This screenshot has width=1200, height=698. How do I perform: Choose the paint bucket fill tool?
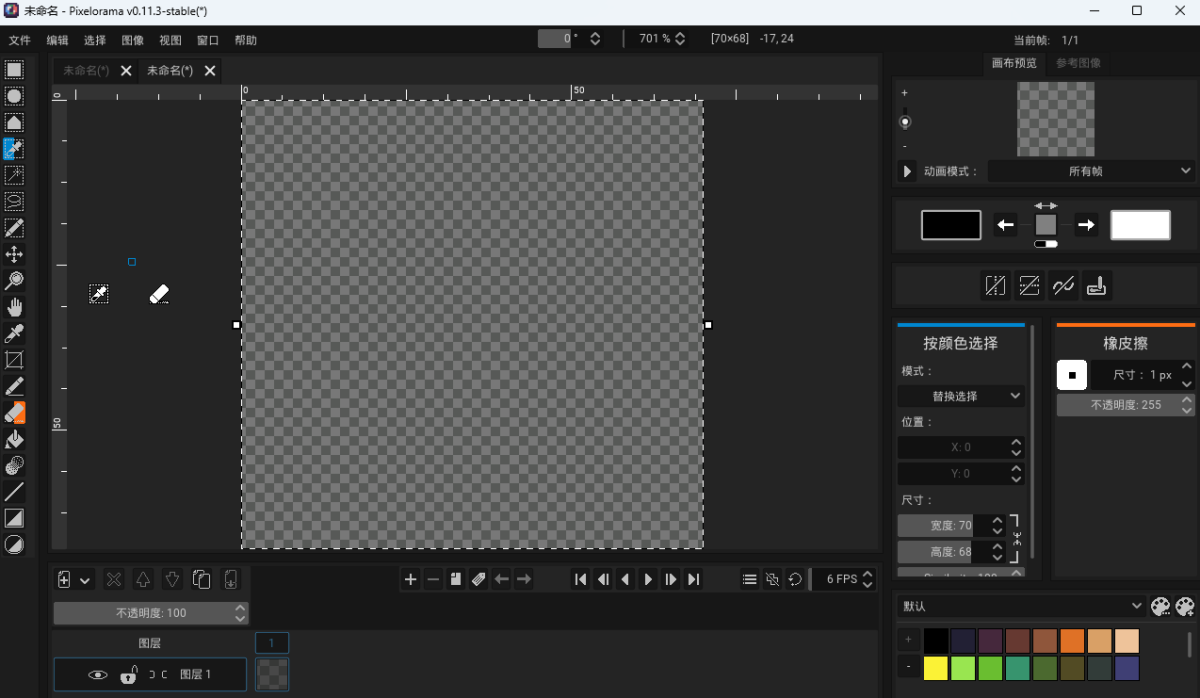point(14,439)
